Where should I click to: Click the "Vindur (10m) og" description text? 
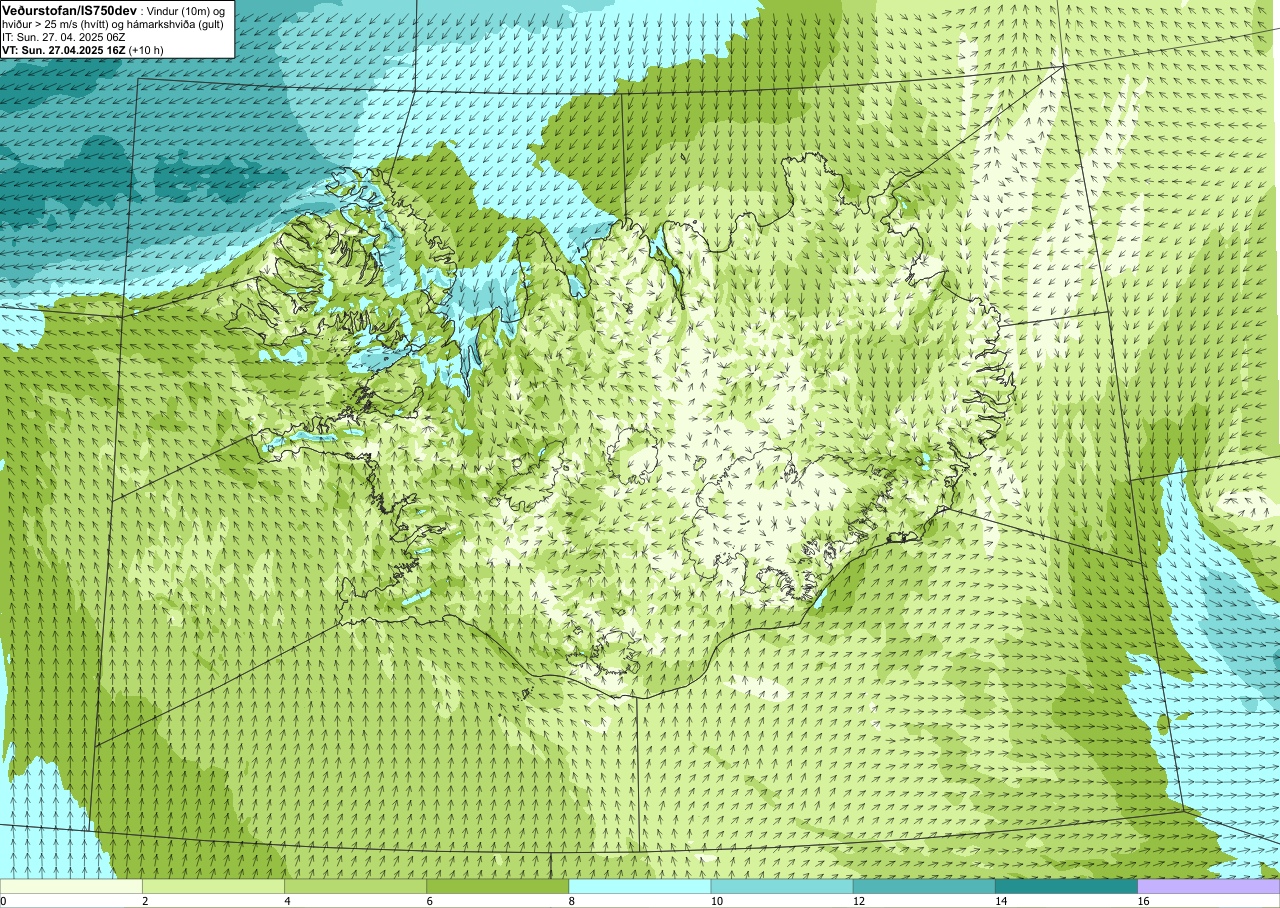188,10
